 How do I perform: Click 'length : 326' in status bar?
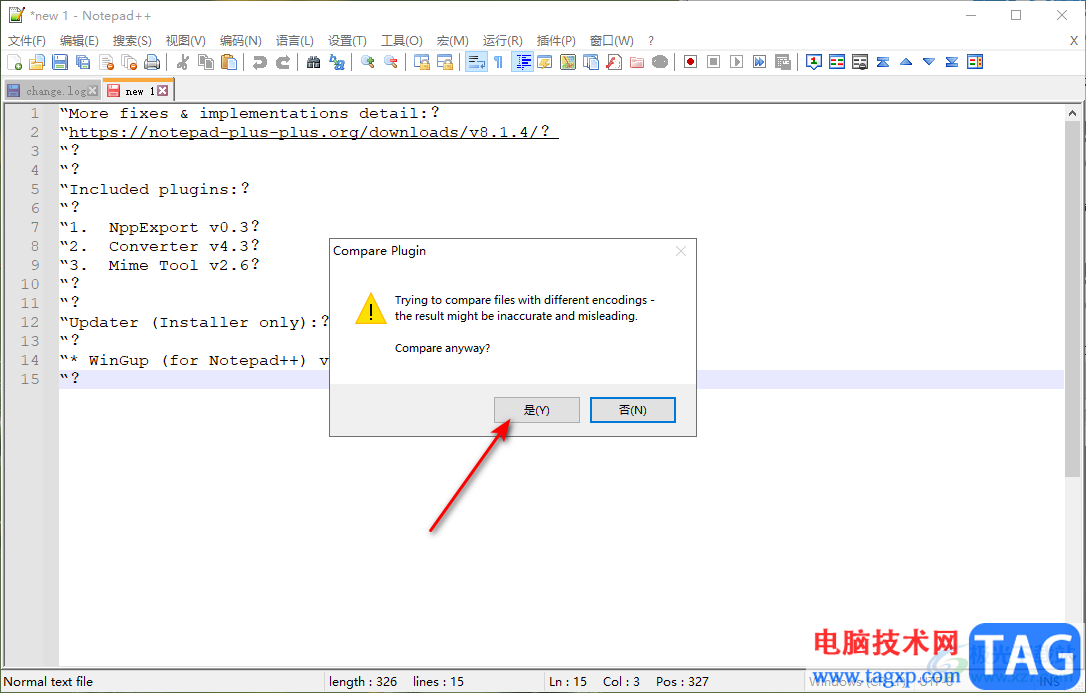[363, 681]
